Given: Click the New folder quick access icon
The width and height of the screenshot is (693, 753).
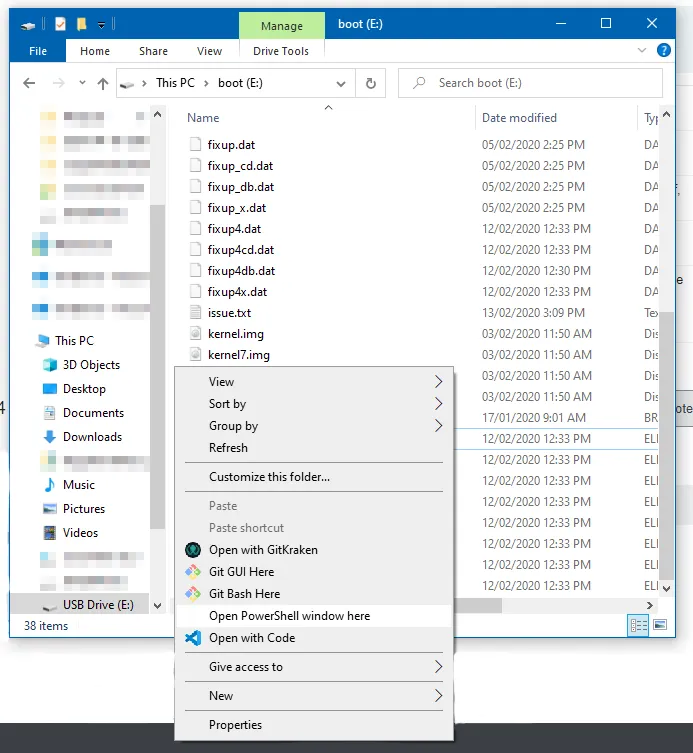Looking at the screenshot, I should 82,24.
